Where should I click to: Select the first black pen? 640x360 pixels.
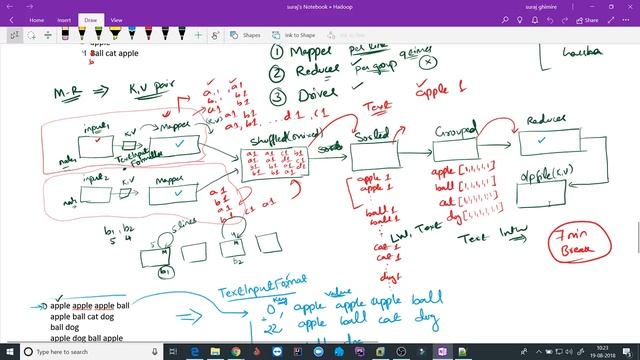pos(165,34)
